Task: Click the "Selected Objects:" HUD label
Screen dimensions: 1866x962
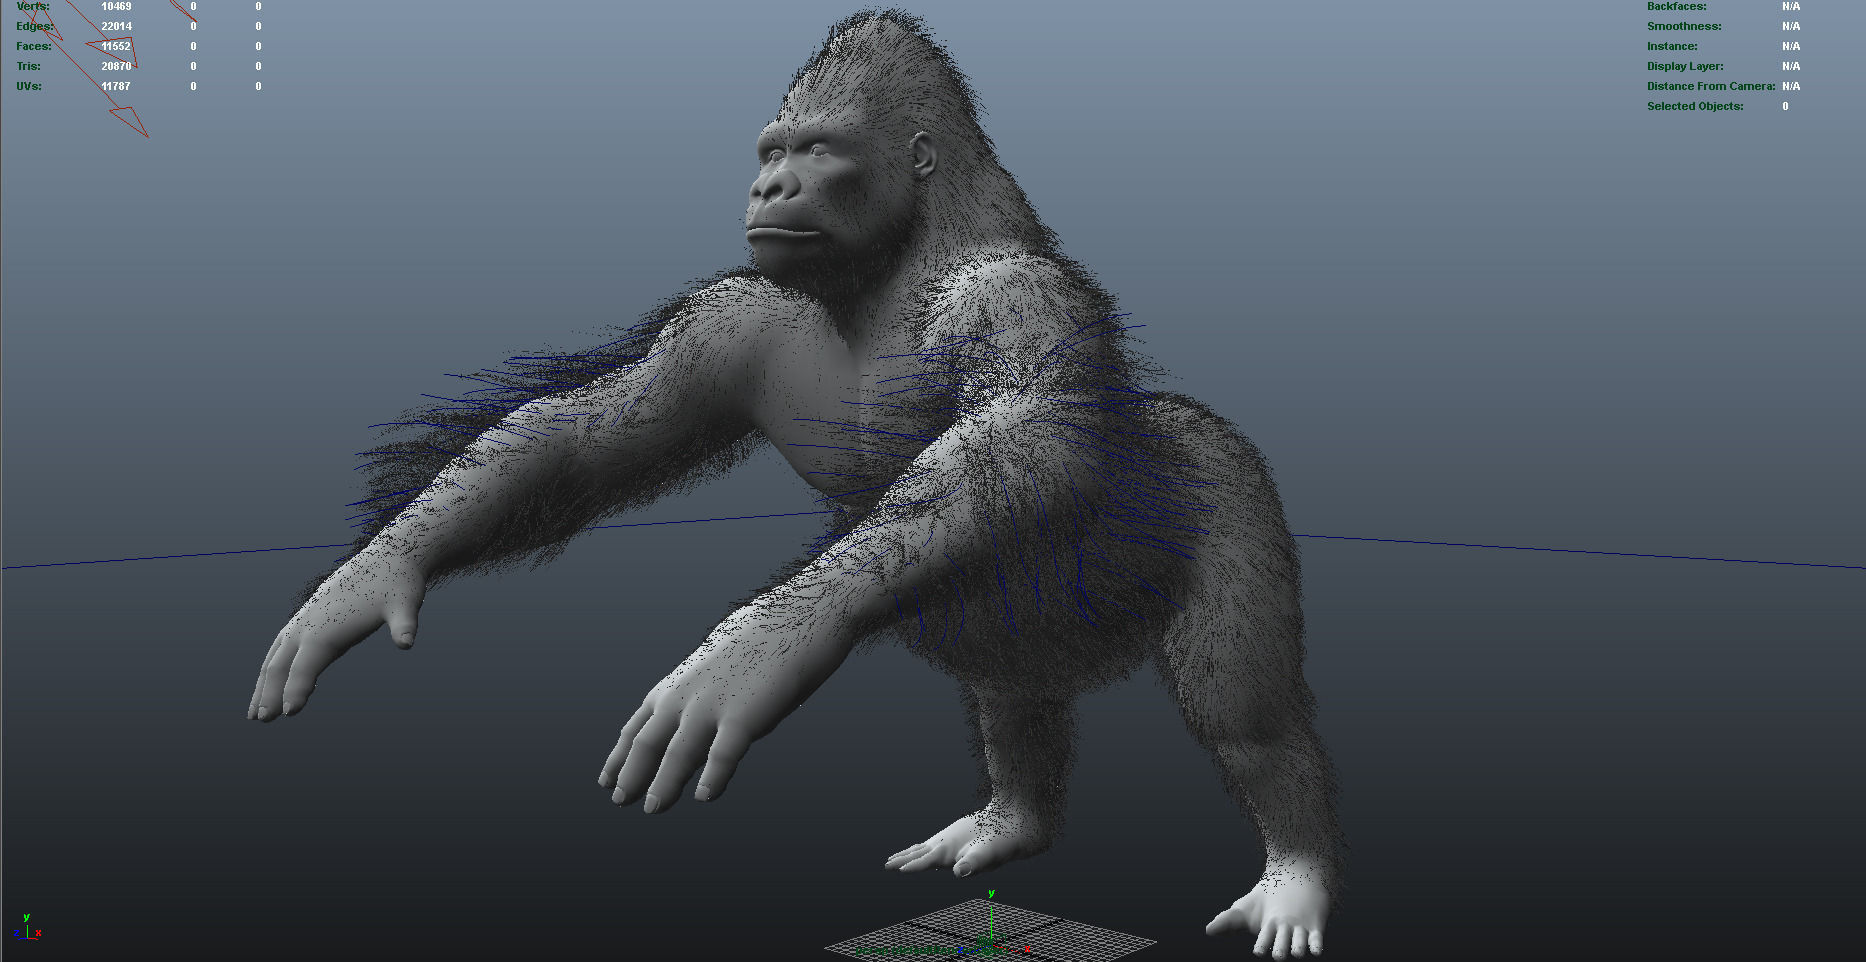Action: [x=1695, y=106]
